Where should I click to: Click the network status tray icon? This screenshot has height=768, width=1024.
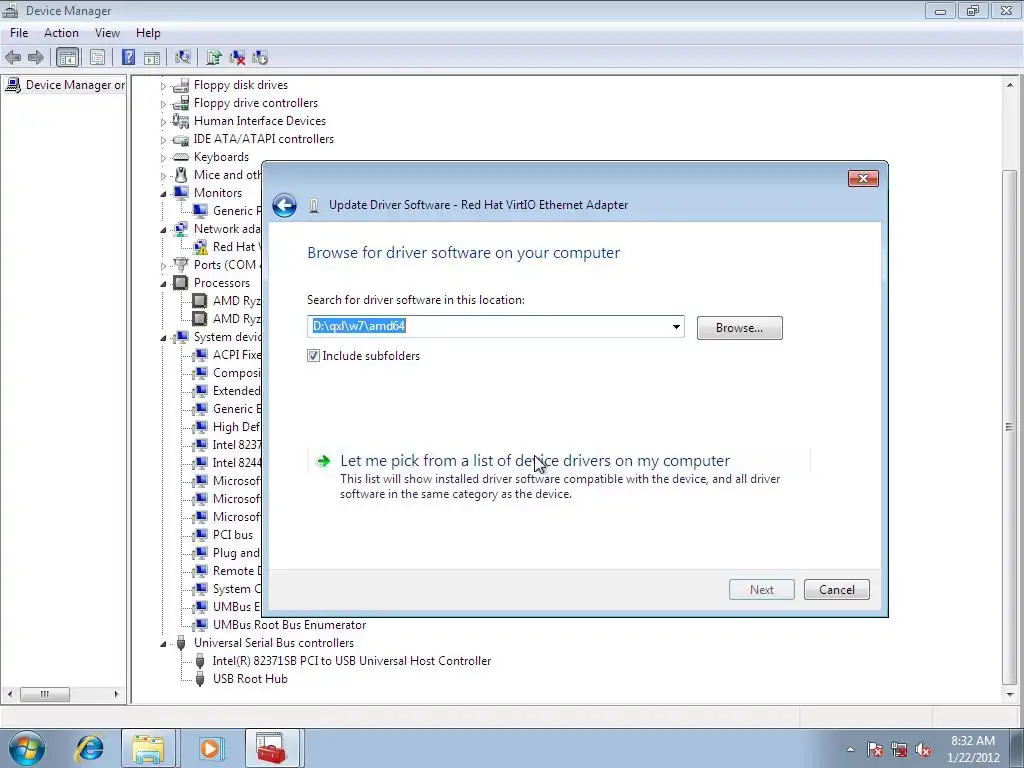point(899,749)
